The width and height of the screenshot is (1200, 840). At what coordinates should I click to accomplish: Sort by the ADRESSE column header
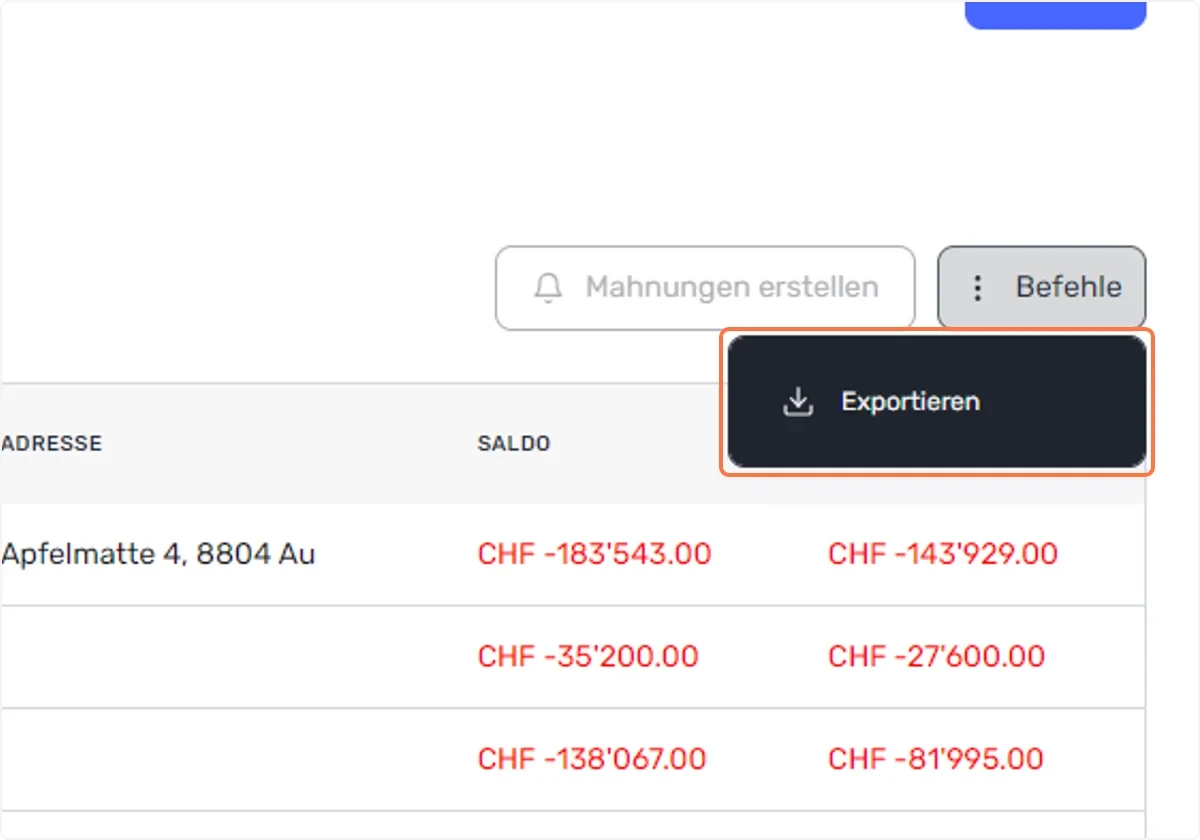pos(52,443)
